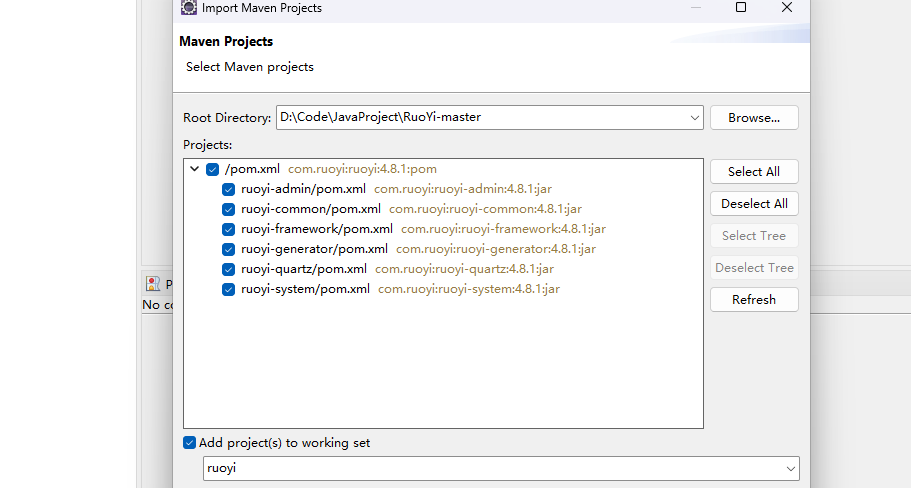Click the Eclipse icon in dialog title bar
The width and height of the screenshot is (911, 488).
(188, 8)
